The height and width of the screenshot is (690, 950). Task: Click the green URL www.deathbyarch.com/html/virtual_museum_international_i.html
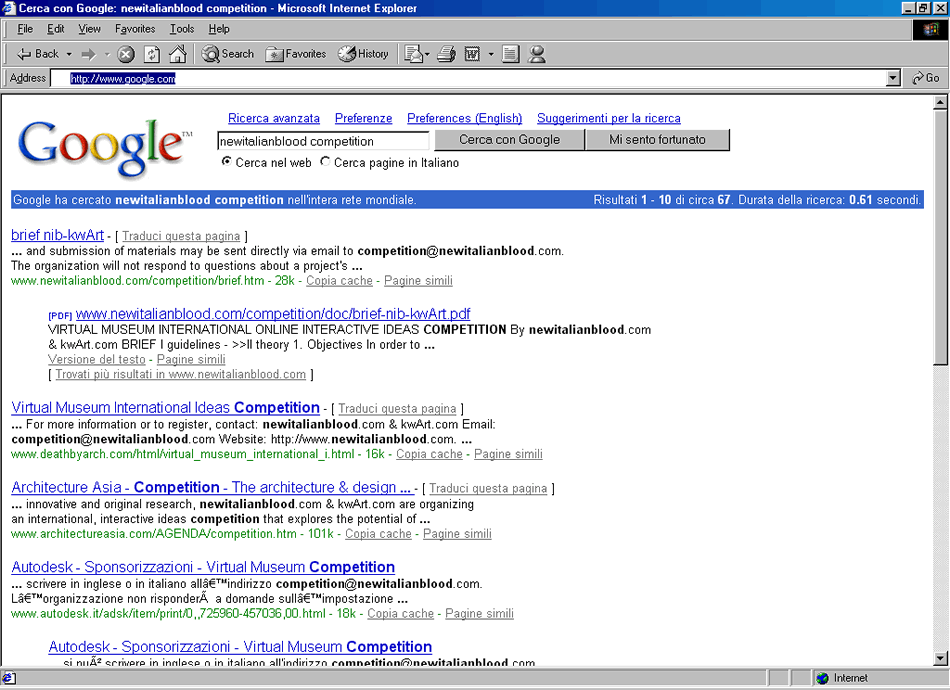click(x=182, y=454)
